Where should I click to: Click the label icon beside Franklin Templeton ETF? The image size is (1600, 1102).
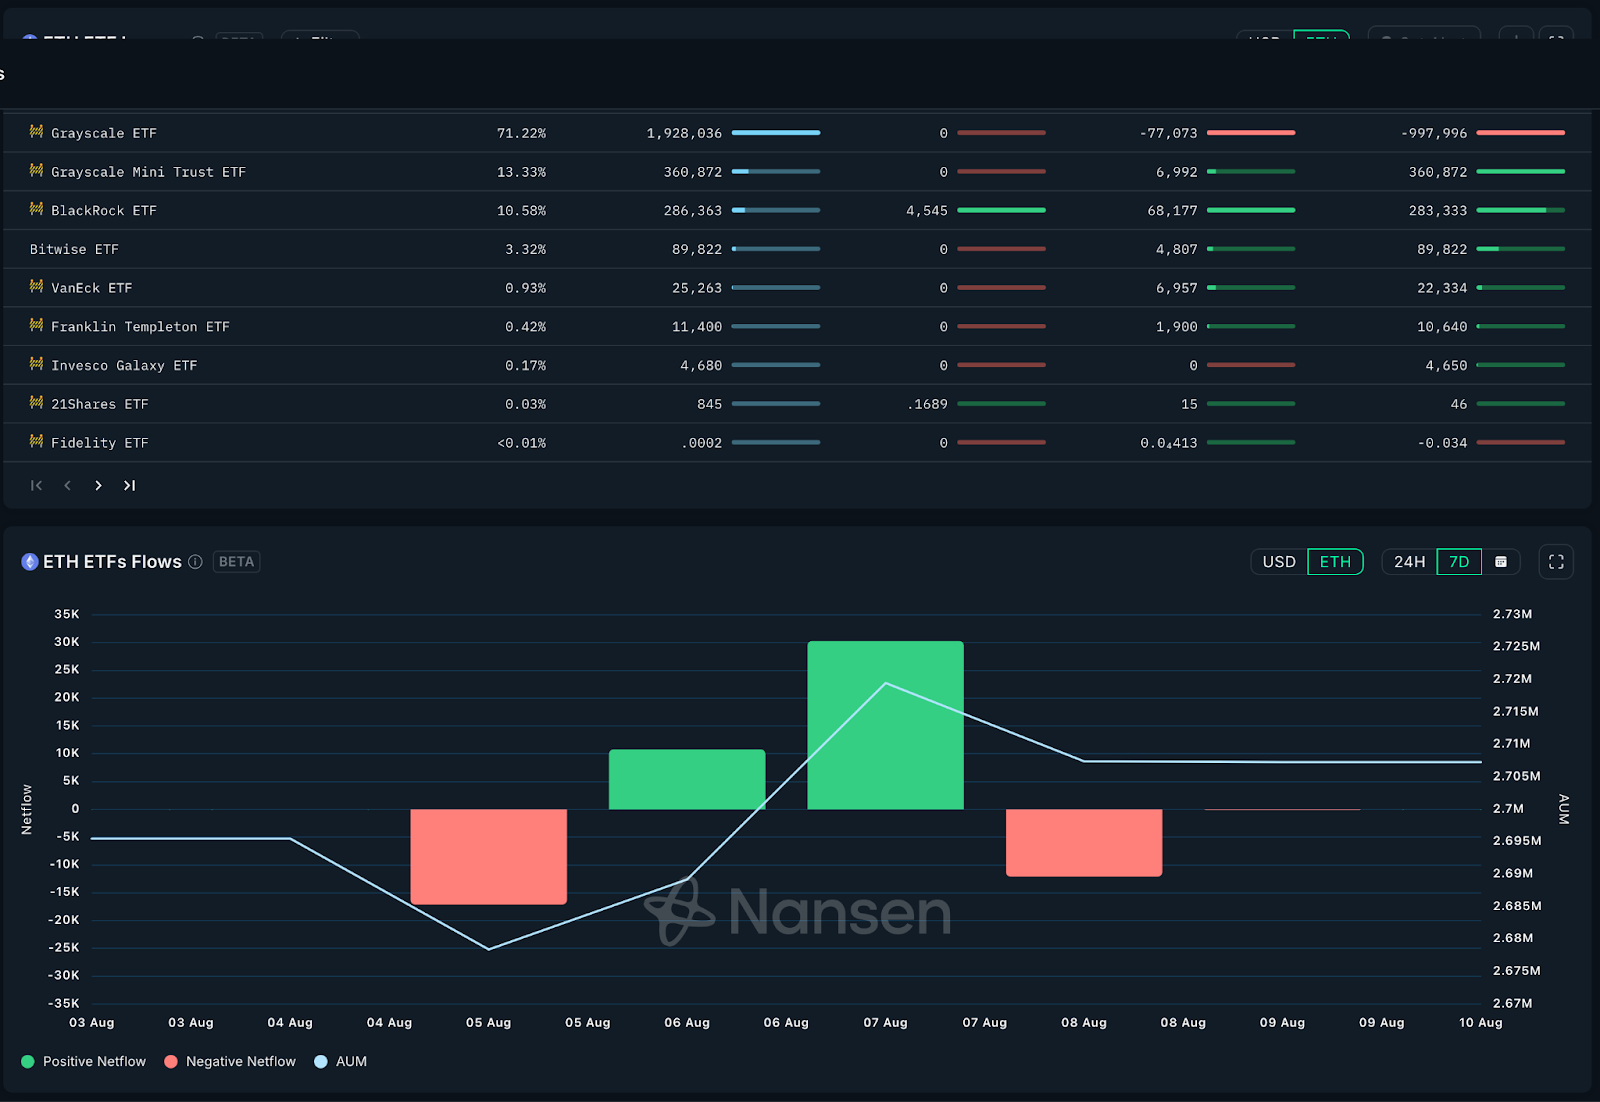[x=36, y=325]
